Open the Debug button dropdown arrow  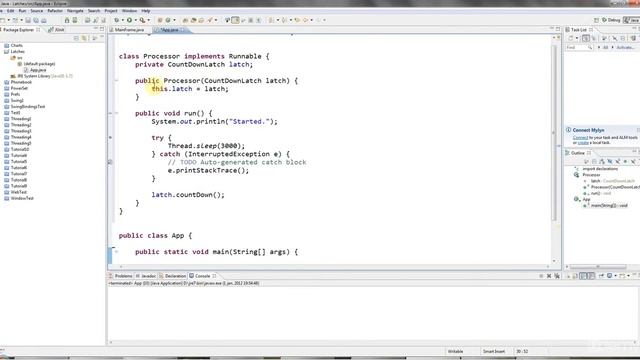tap(122, 20)
